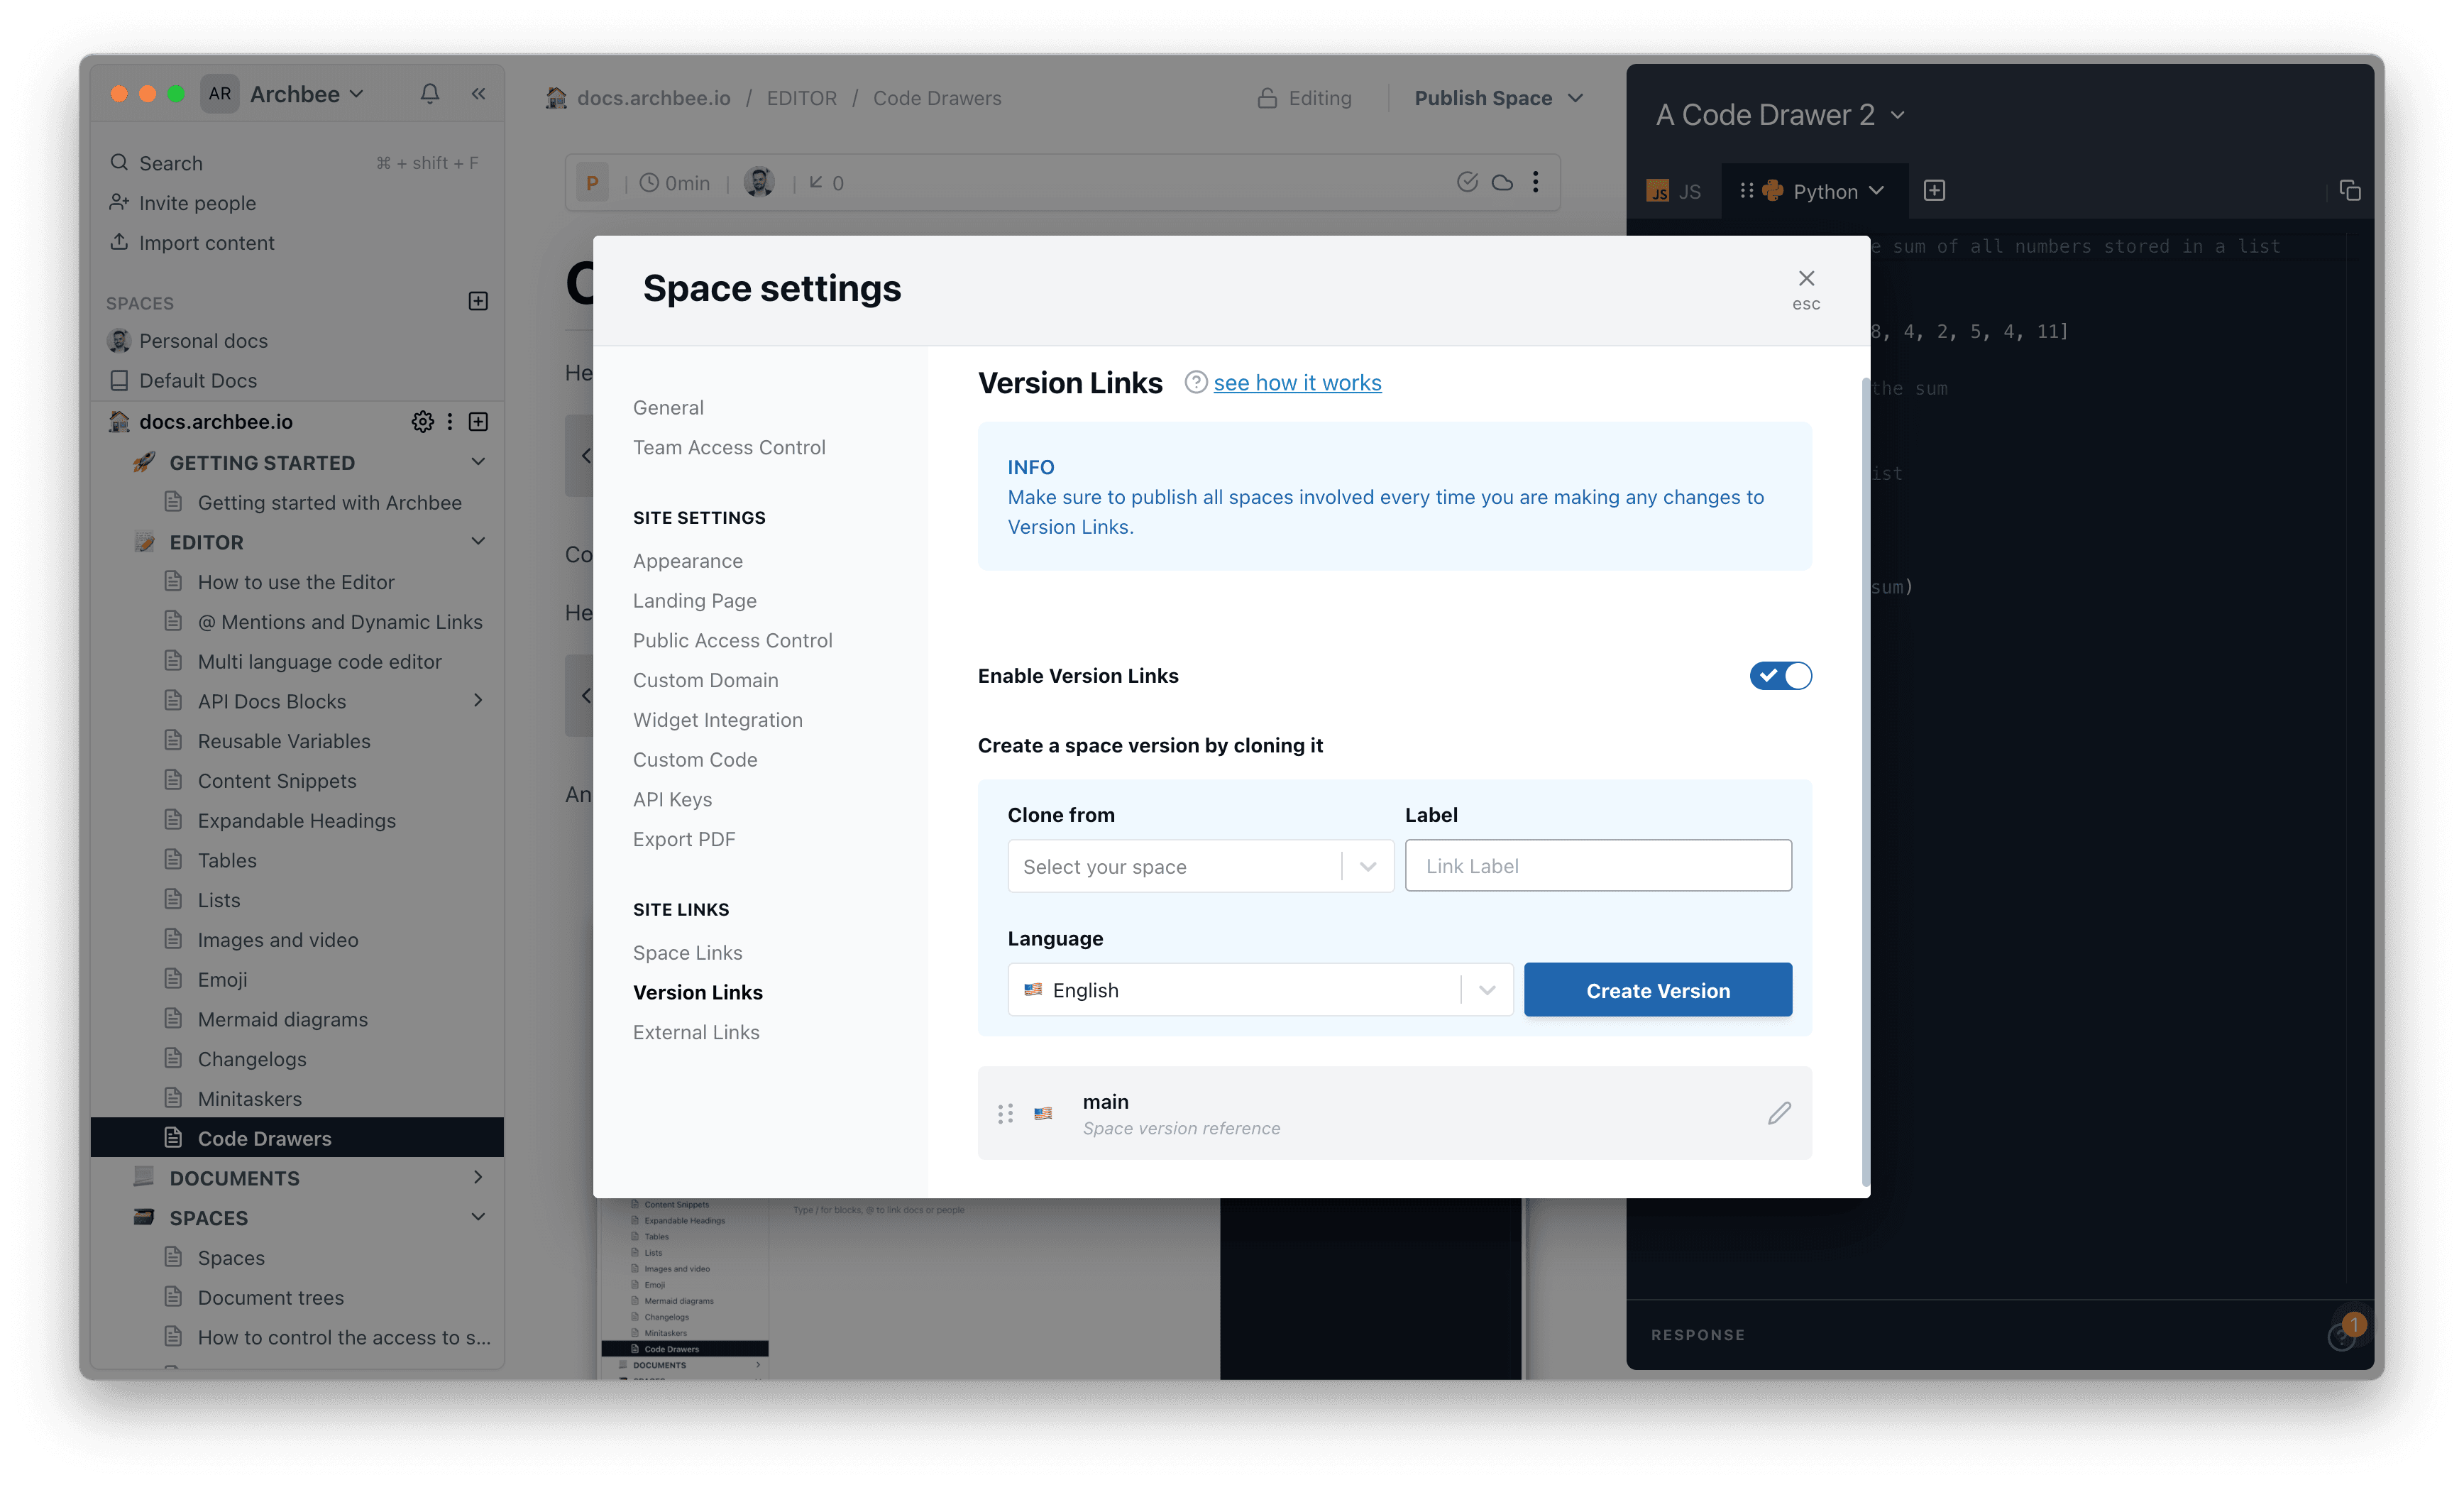Open the Language English dropdown
The width and height of the screenshot is (2464, 1485).
(x=1259, y=990)
